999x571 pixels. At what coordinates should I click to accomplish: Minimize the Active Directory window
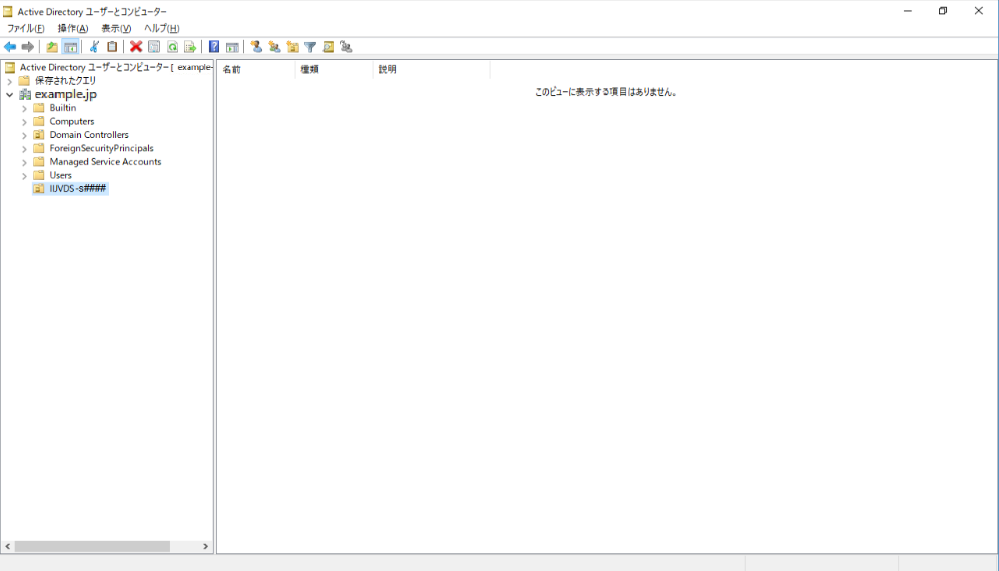908,11
